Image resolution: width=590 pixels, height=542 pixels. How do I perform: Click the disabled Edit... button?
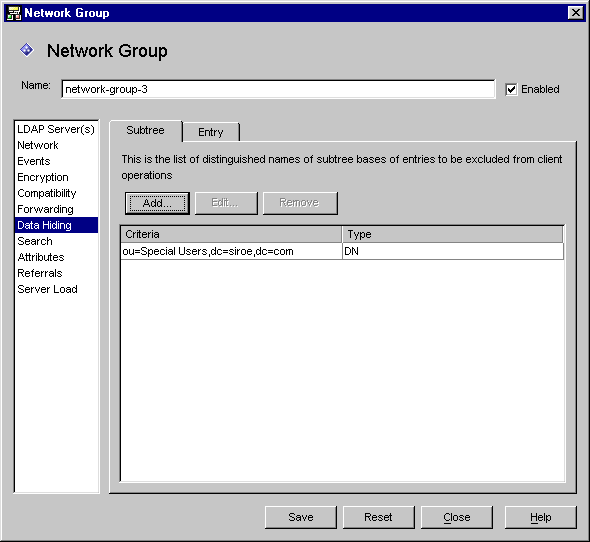226,203
